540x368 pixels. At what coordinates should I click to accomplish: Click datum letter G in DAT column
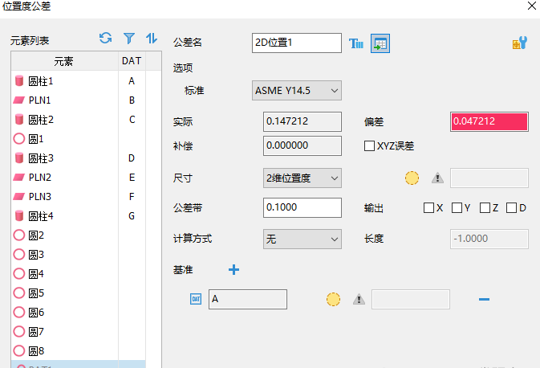click(x=132, y=216)
